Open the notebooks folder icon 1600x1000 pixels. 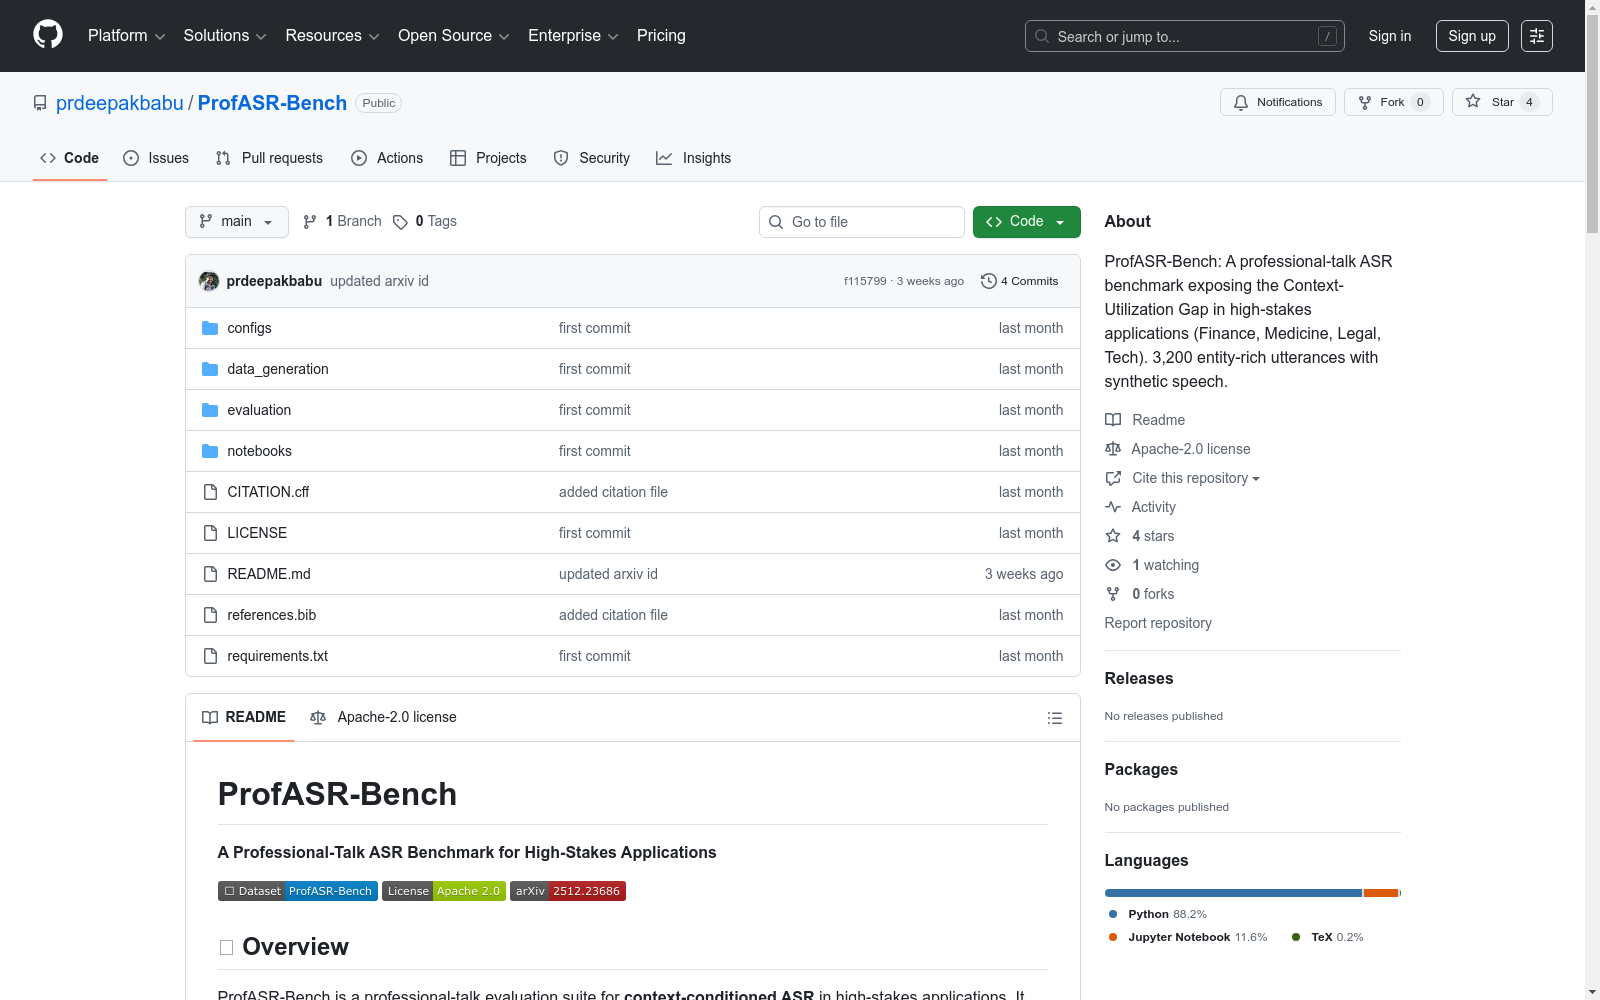point(210,451)
